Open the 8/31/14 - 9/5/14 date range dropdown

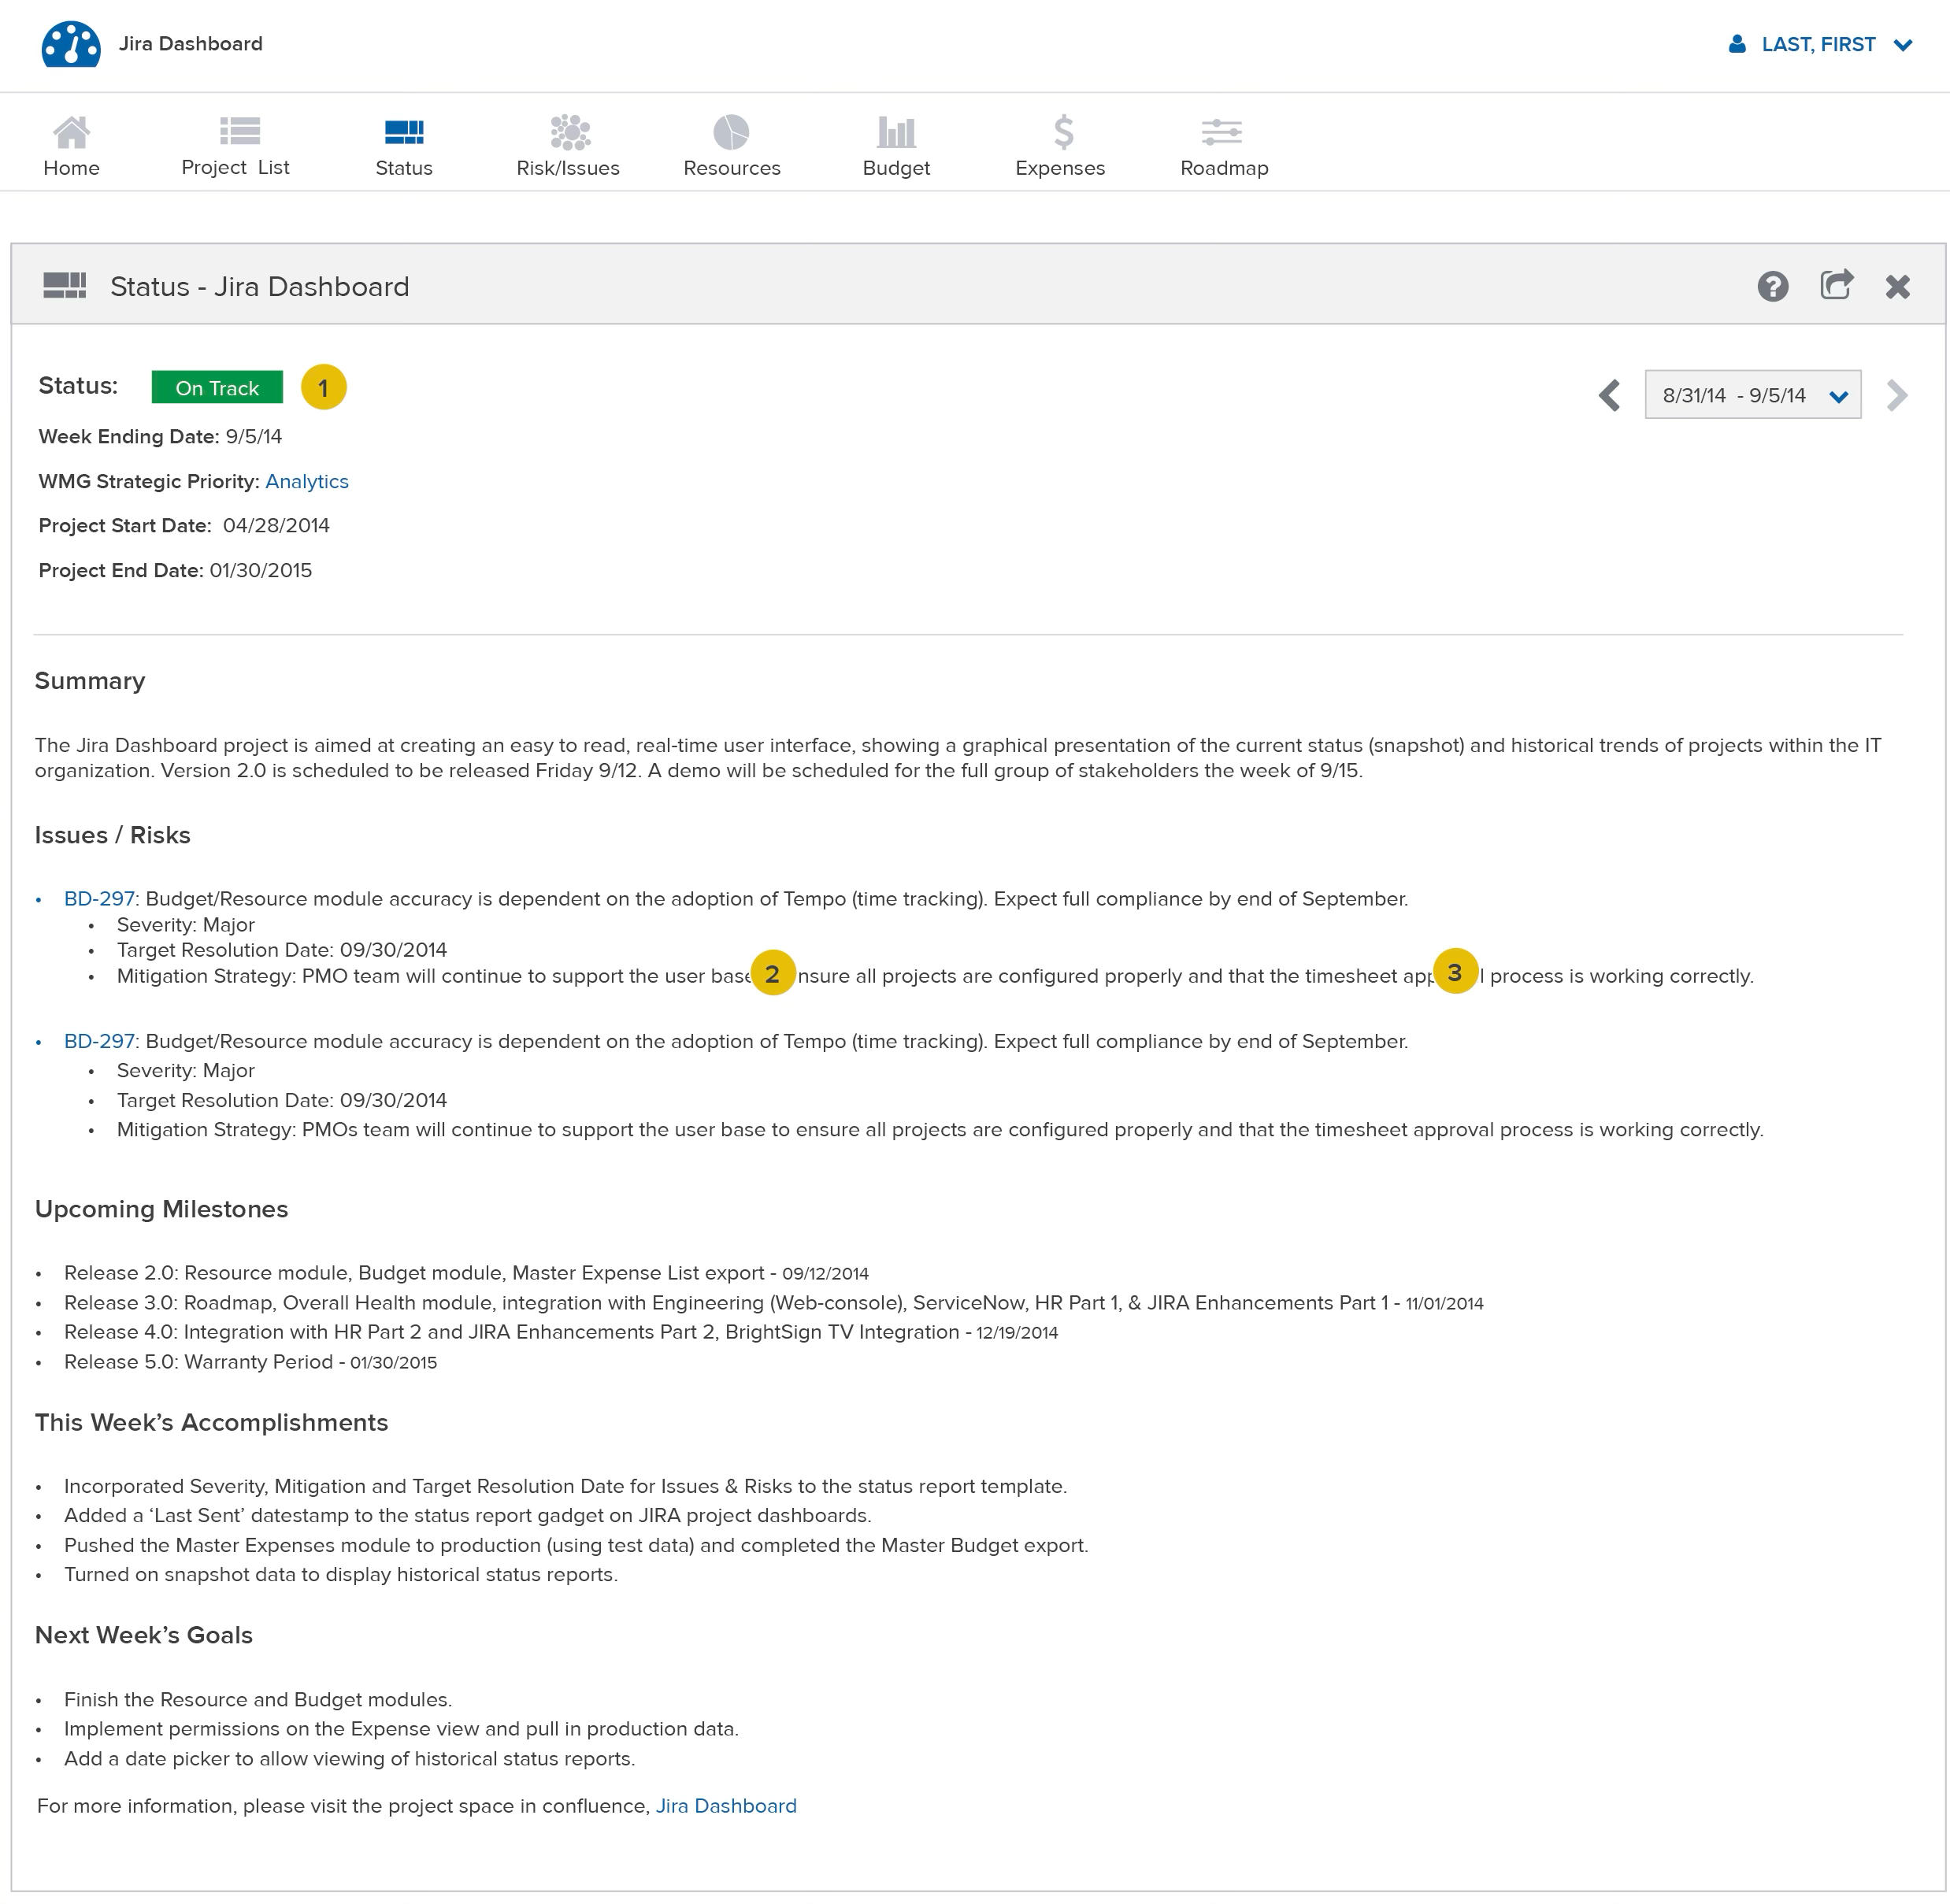pos(1752,396)
